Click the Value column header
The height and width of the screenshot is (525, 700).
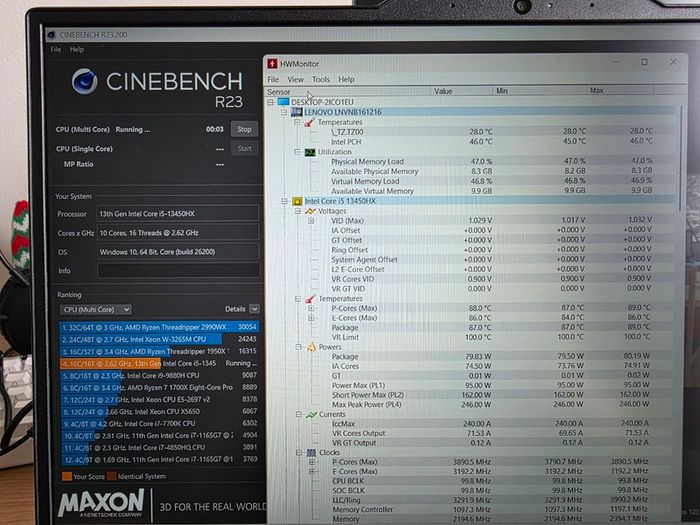point(462,91)
